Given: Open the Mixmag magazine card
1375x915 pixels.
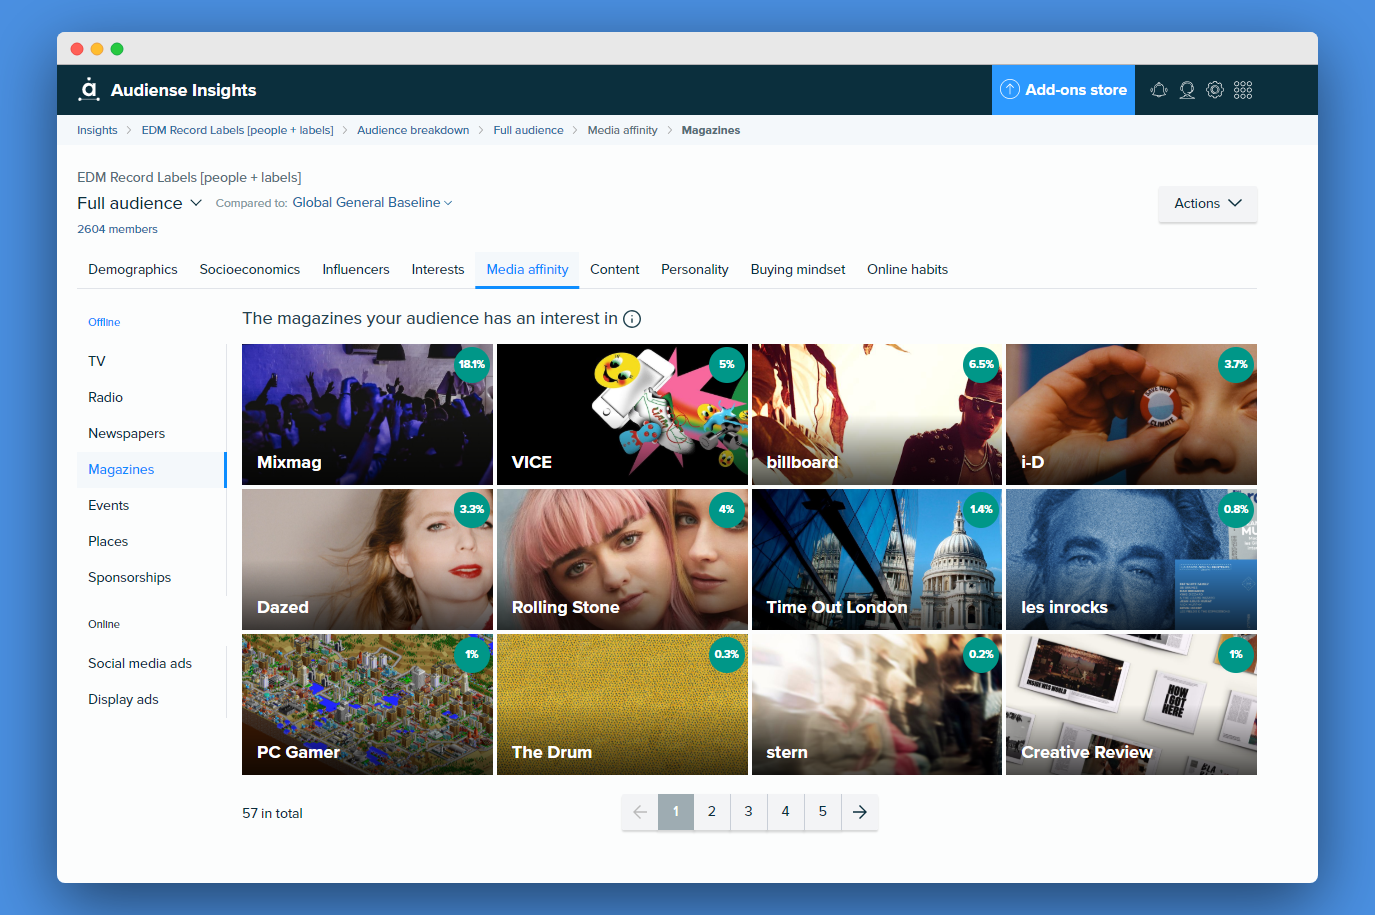Looking at the screenshot, I should click(x=367, y=414).
